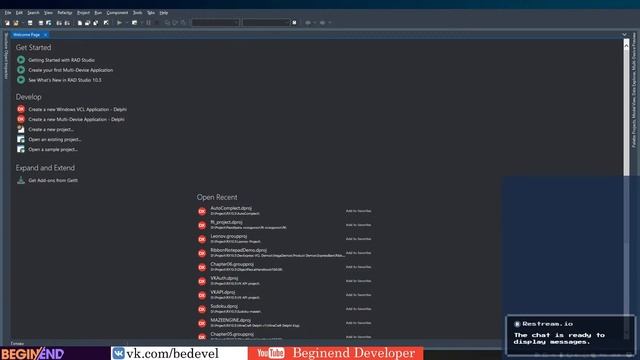Screen dimensions: 640x360
Task: Open the Search menu
Action: [33, 13]
